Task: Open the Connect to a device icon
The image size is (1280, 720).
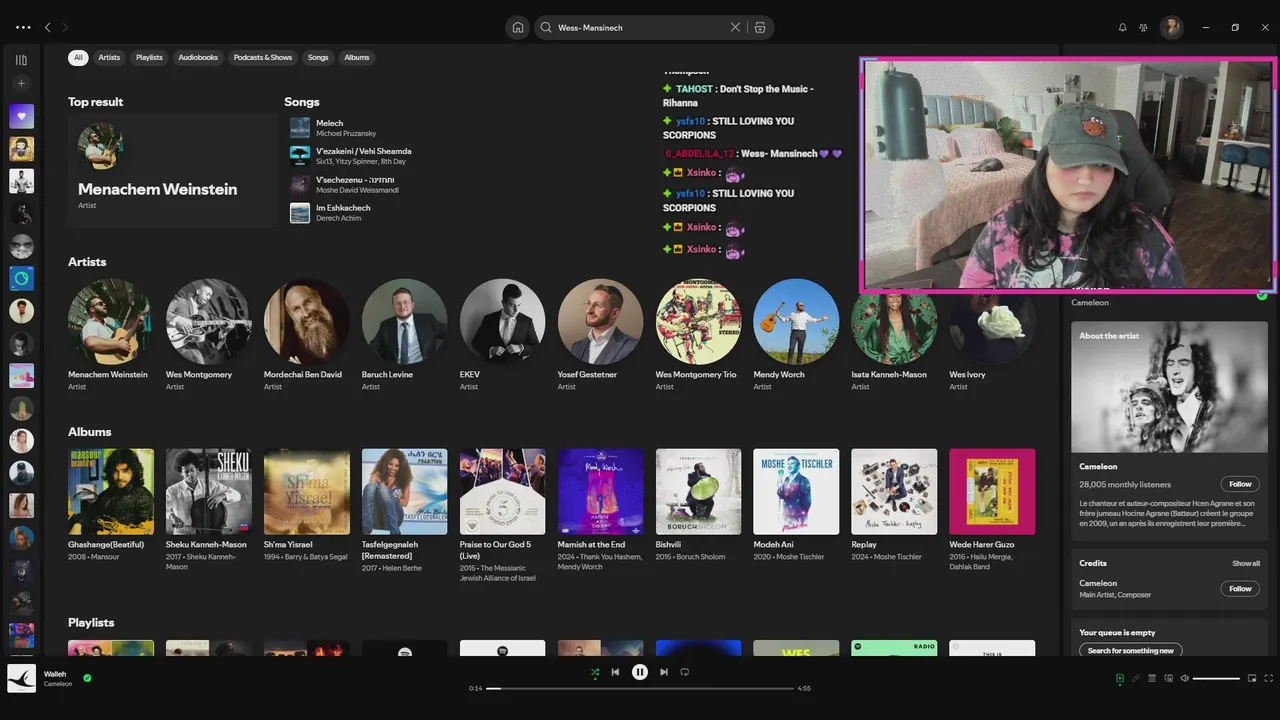Action: (1168, 678)
